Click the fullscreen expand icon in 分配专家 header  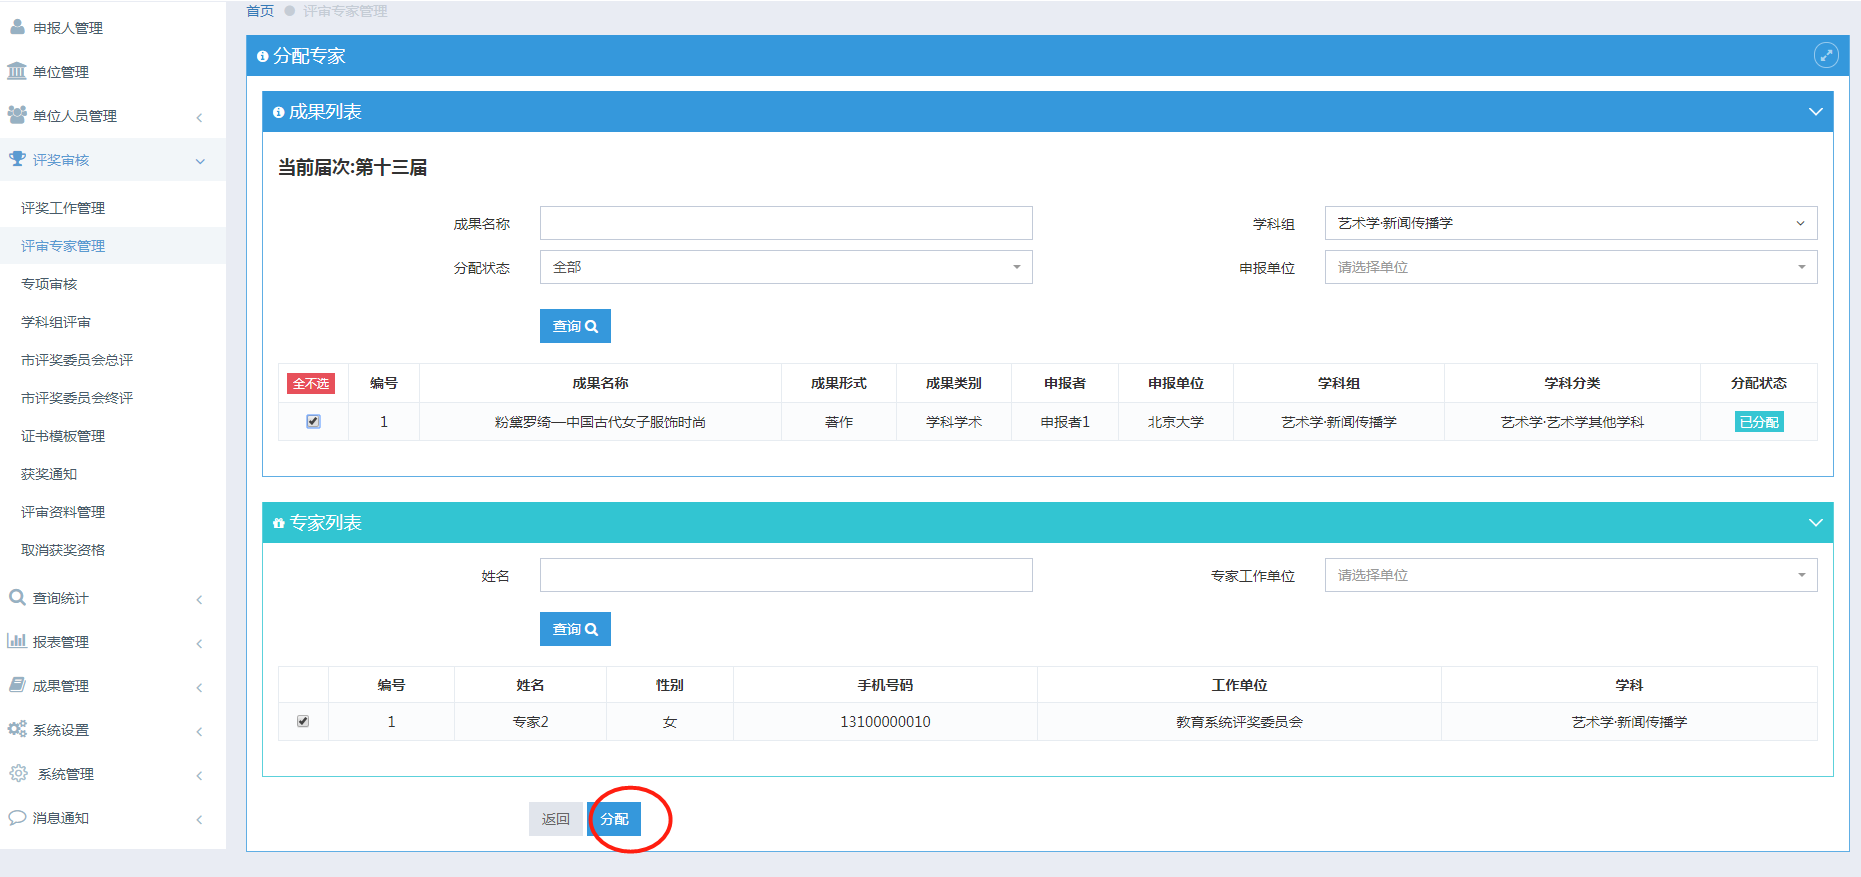[1826, 56]
